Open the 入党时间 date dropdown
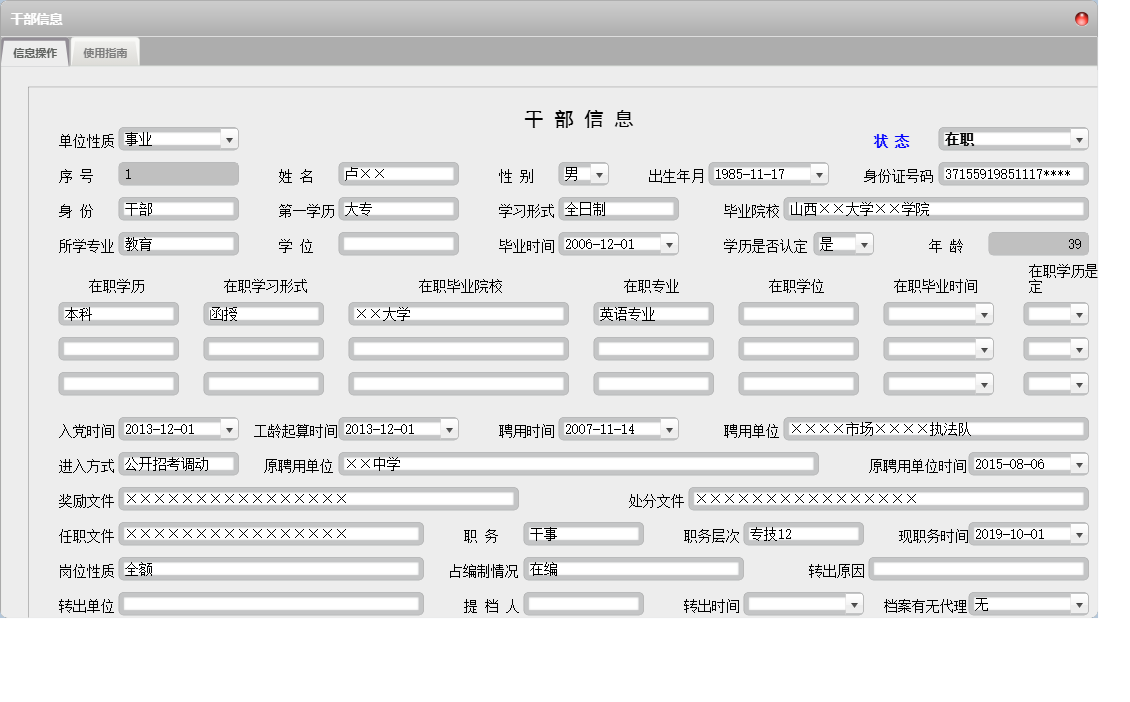 point(229,430)
